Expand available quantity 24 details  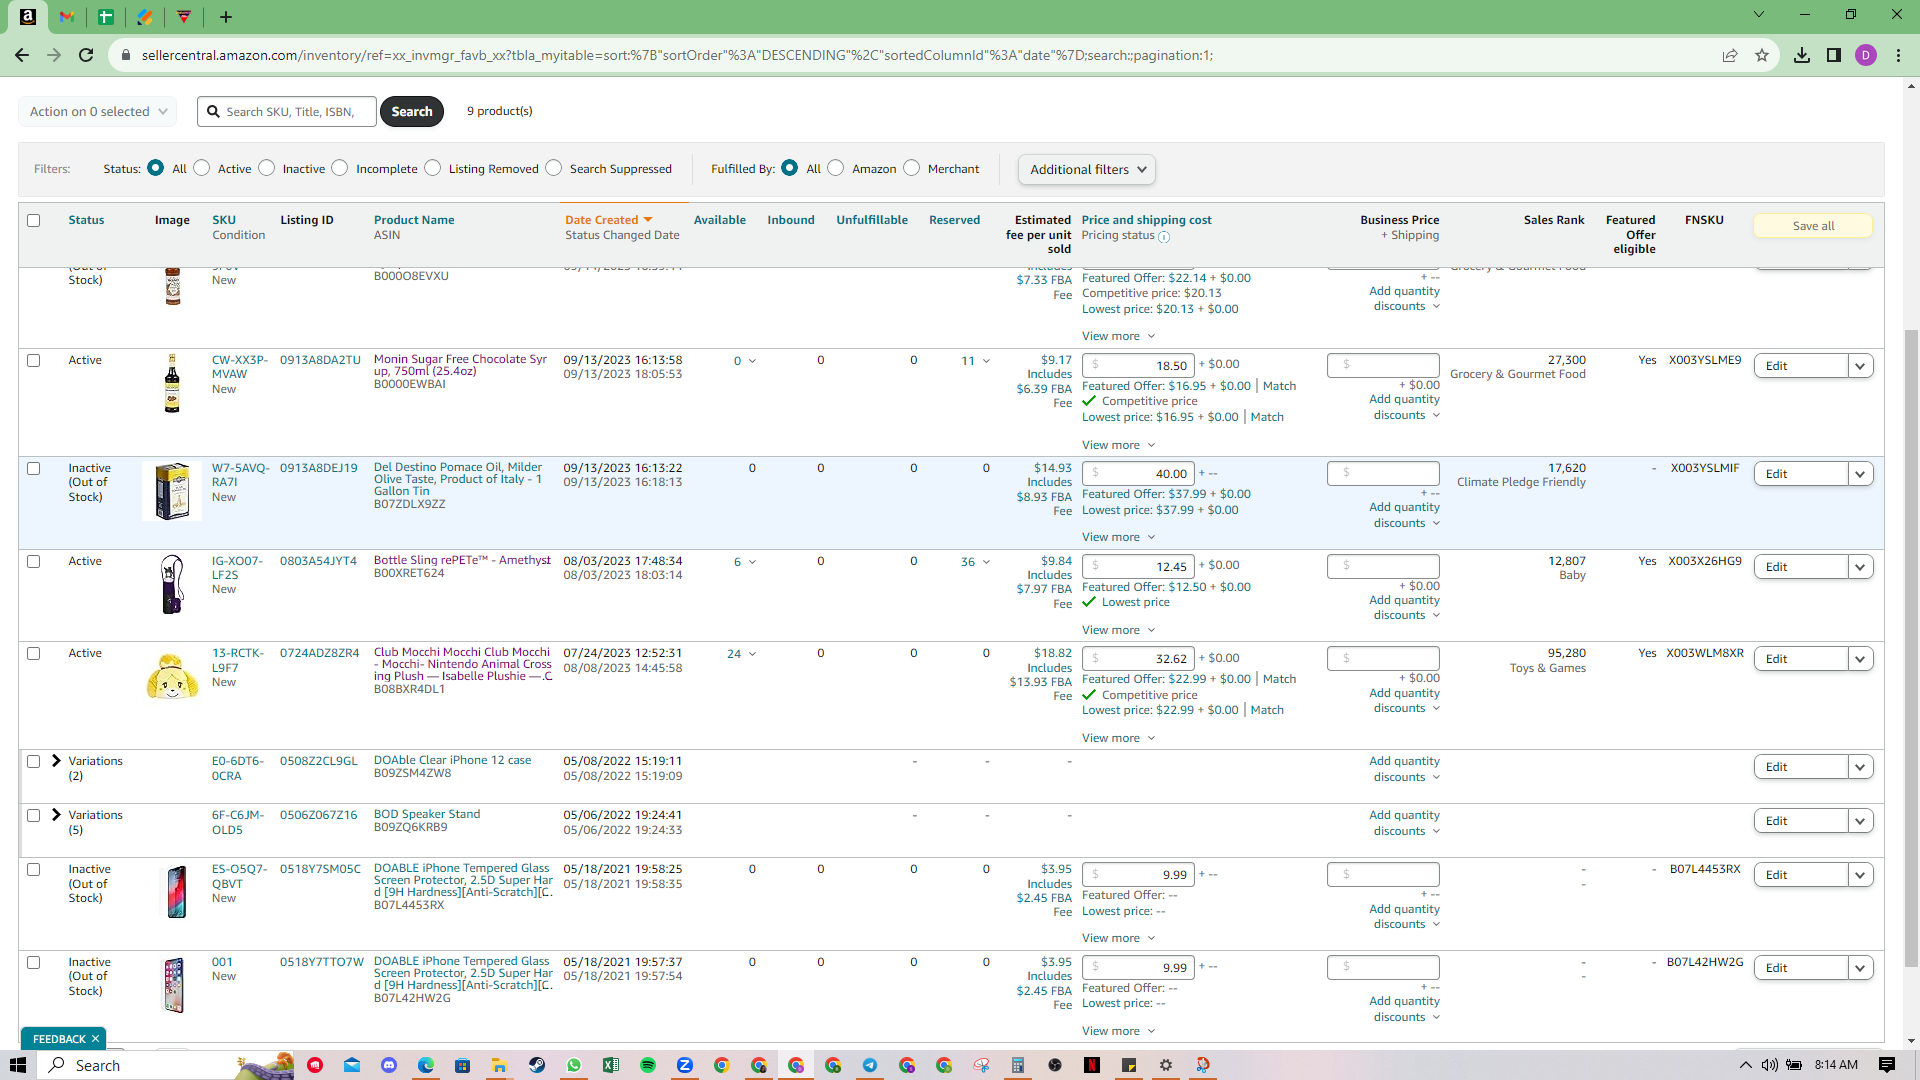click(742, 654)
